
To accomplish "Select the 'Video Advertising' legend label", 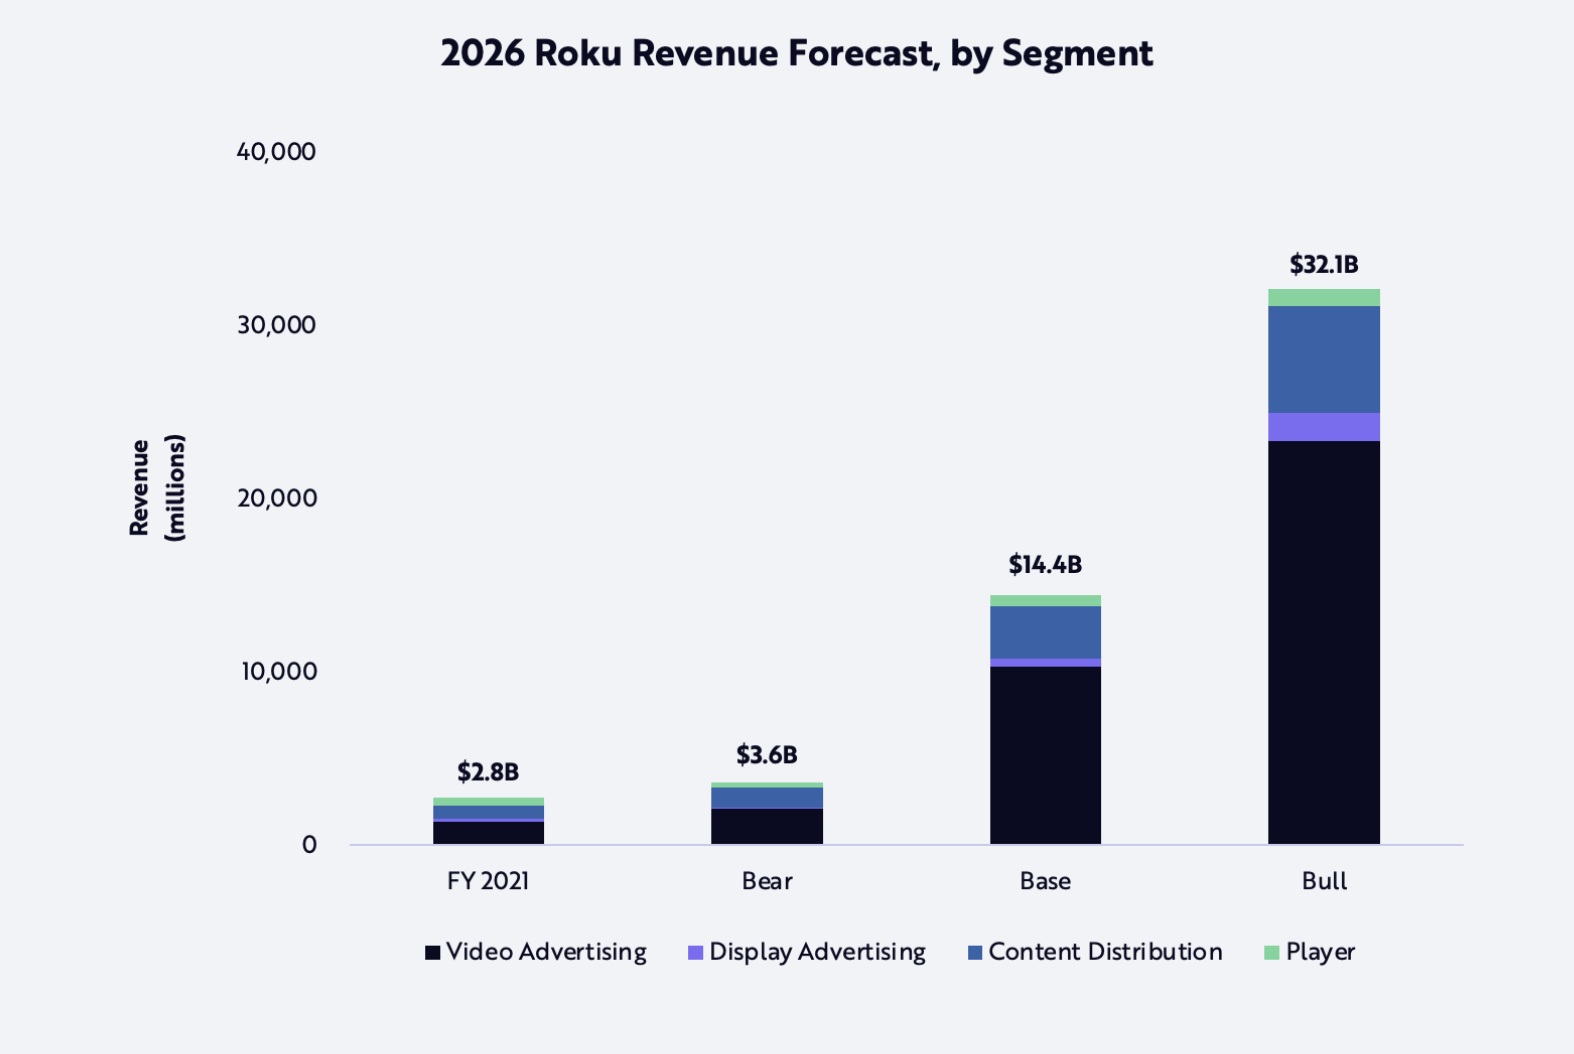I will (546, 952).
